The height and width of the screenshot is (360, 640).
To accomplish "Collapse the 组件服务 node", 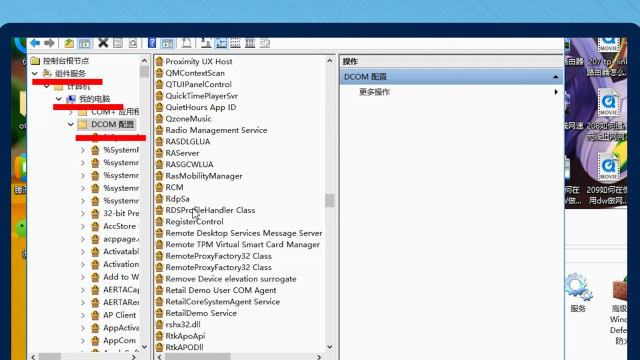I will [x=35, y=73].
